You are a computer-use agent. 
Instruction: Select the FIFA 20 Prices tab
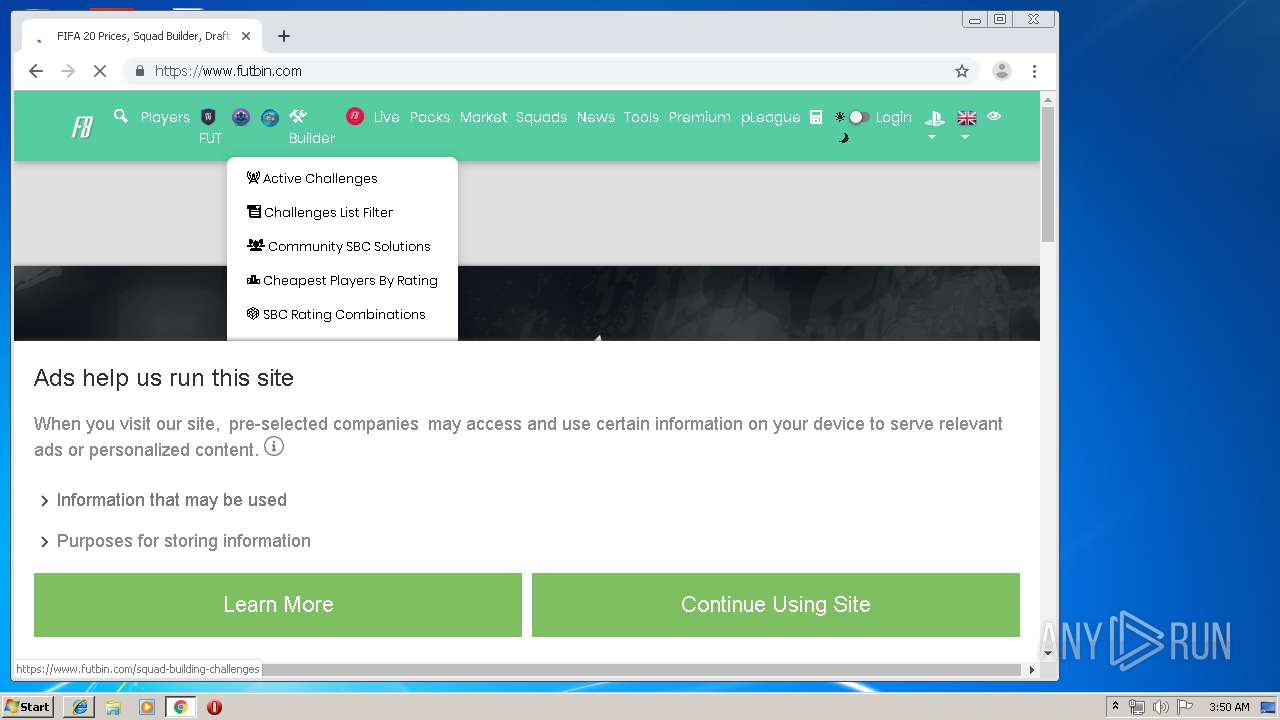(x=142, y=36)
